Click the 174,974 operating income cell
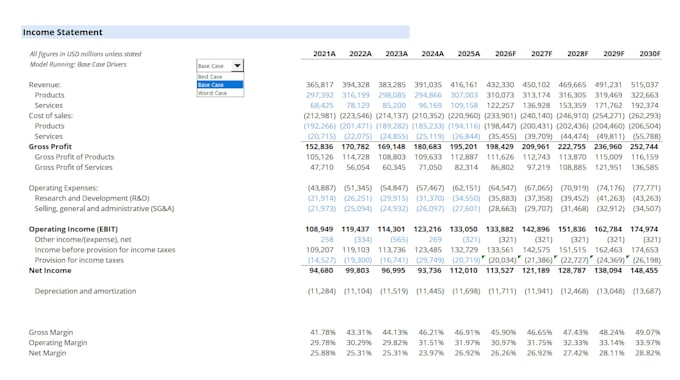Screen dimensions: 680x380 [x=644, y=229]
